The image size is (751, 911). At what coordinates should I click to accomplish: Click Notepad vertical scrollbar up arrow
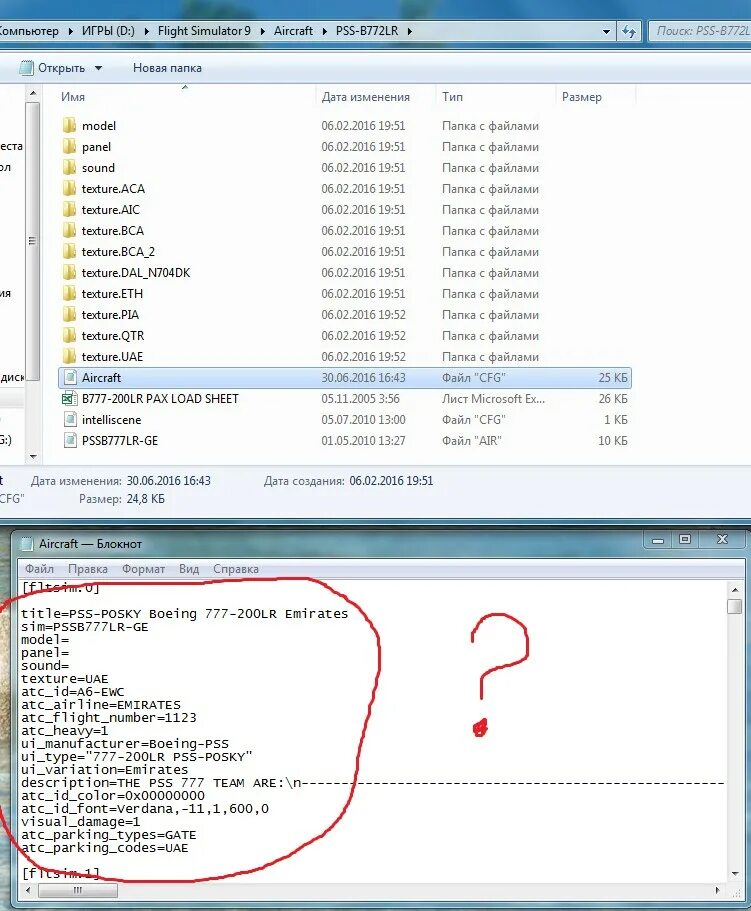[735, 590]
